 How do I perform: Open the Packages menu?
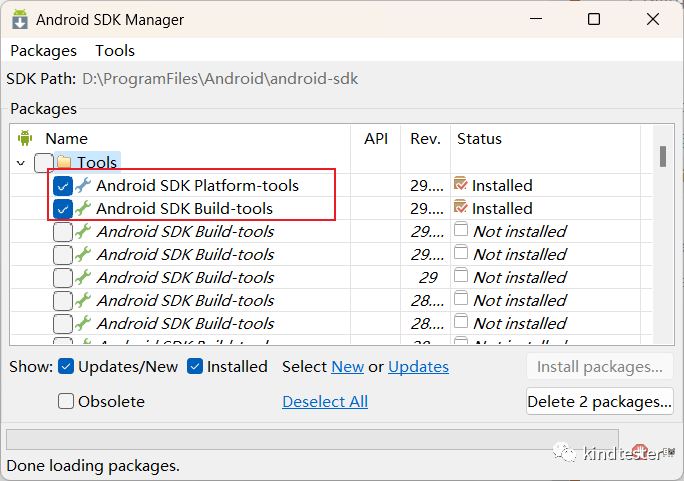pyautogui.click(x=43, y=50)
